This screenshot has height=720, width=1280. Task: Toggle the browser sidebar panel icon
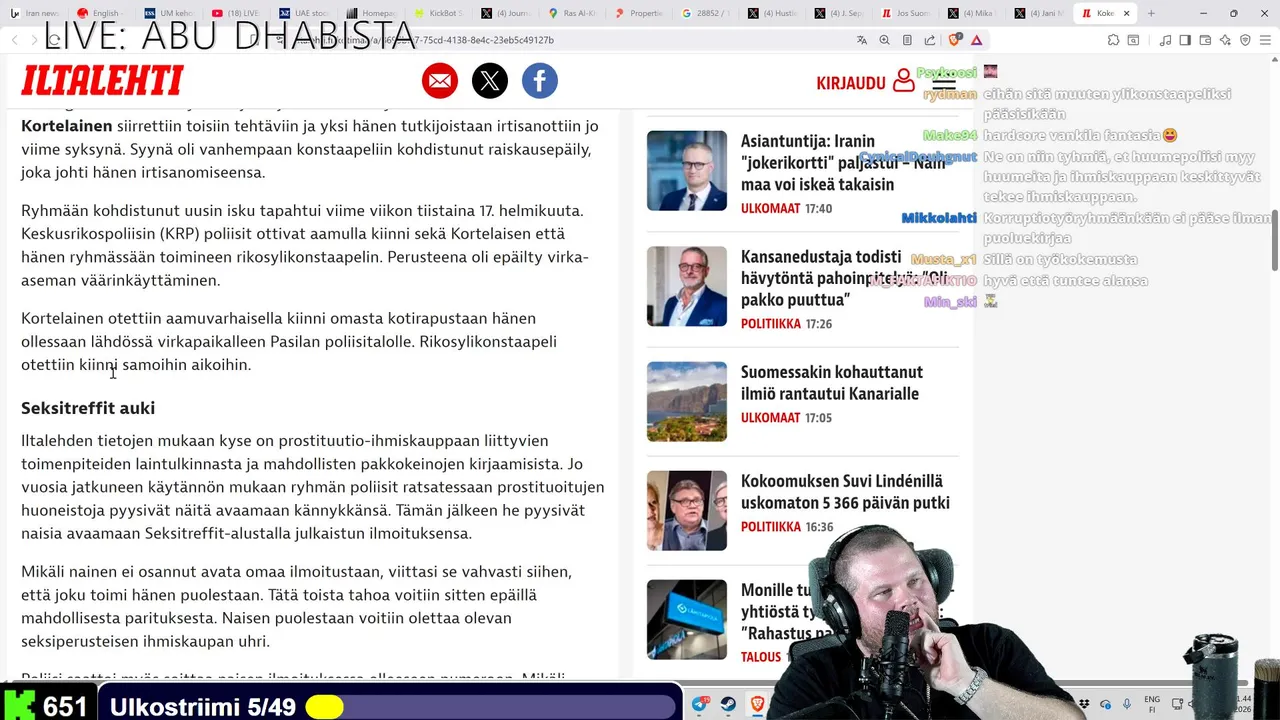[1185, 40]
